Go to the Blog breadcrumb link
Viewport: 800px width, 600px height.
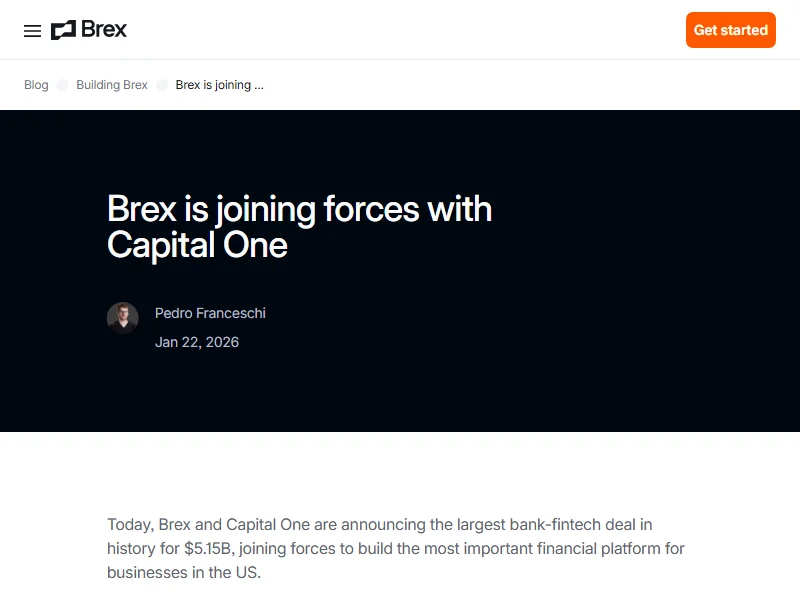[36, 85]
